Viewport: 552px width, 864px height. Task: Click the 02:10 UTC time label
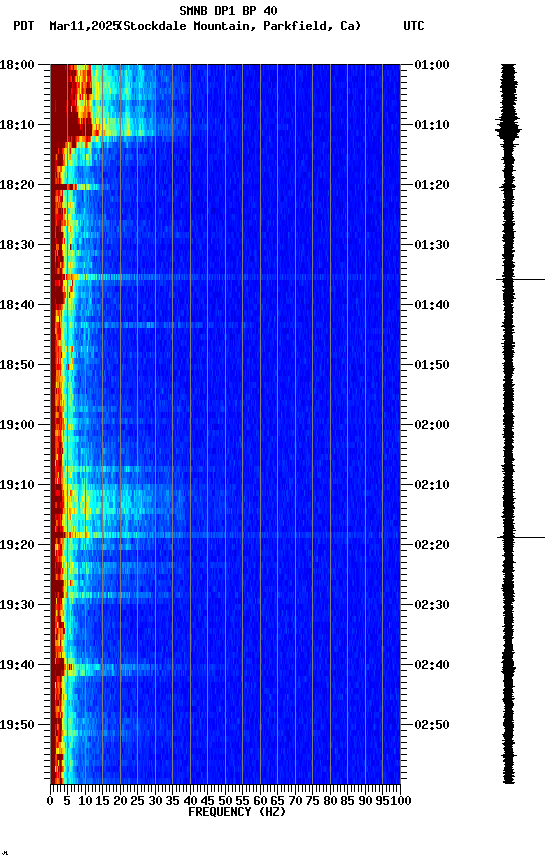pos(432,485)
